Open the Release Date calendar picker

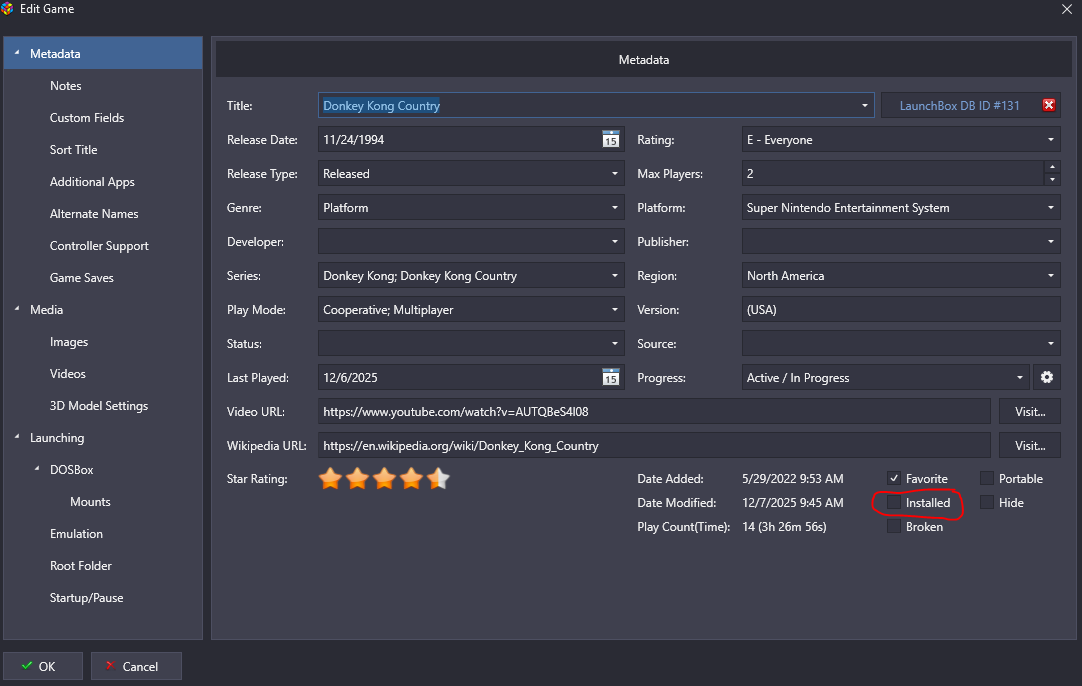coord(611,140)
